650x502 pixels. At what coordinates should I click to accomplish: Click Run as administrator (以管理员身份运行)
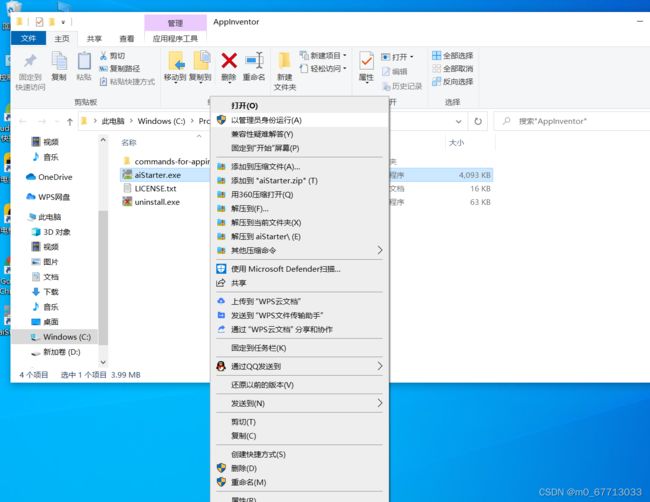[x=299, y=120]
